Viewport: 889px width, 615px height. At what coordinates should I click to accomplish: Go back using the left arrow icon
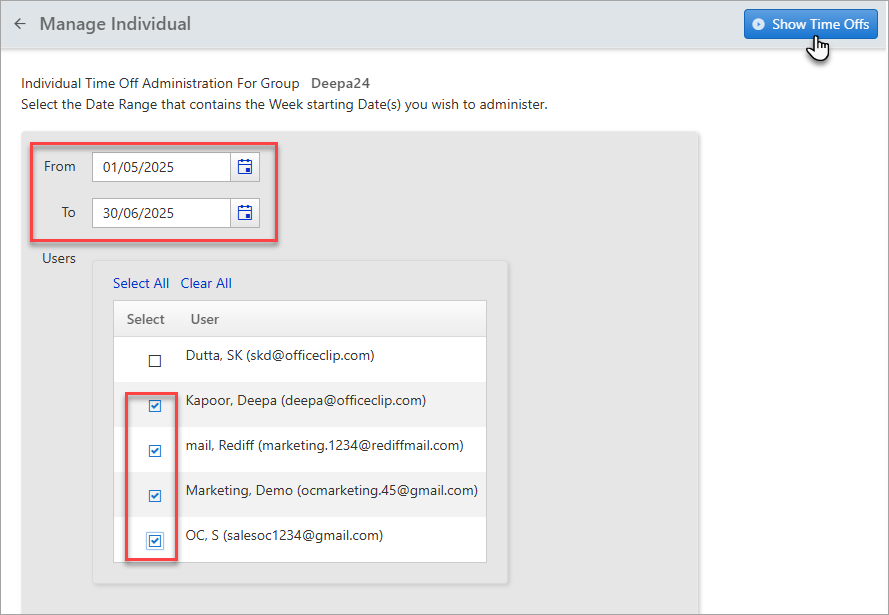[x=20, y=24]
